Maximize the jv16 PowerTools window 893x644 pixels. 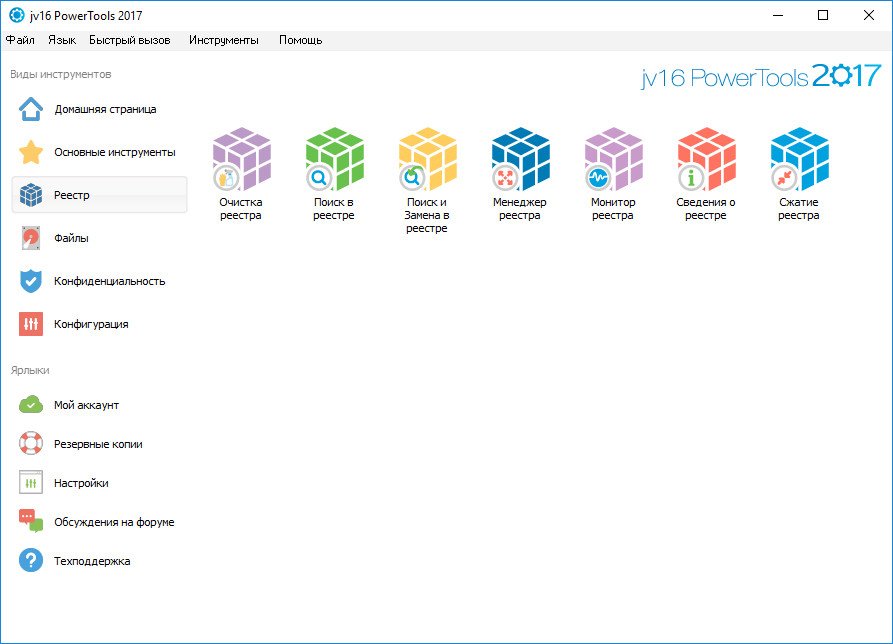(x=823, y=15)
